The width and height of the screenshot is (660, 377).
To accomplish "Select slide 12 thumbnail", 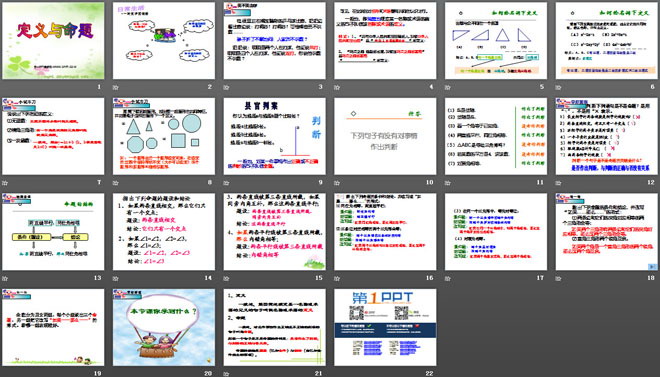I will (x=607, y=136).
